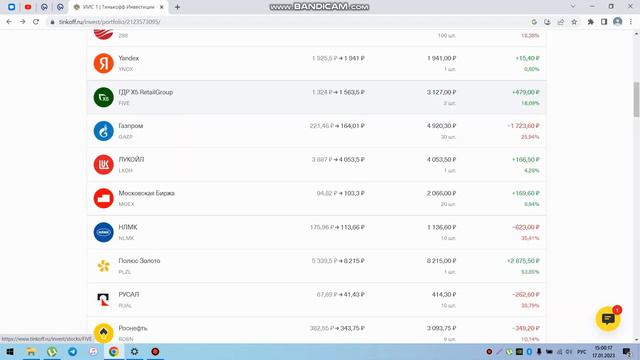640x360 pixels.
Task: Click Lukoil price 3 887 ₽ → 4 053,5 ₽
Action: click(x=338, y=160)
